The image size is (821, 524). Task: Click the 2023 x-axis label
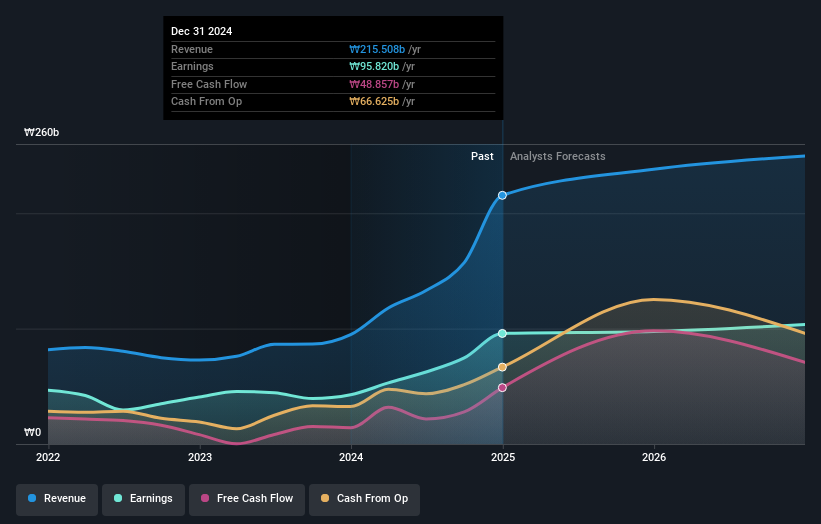[x=200, y=457]
